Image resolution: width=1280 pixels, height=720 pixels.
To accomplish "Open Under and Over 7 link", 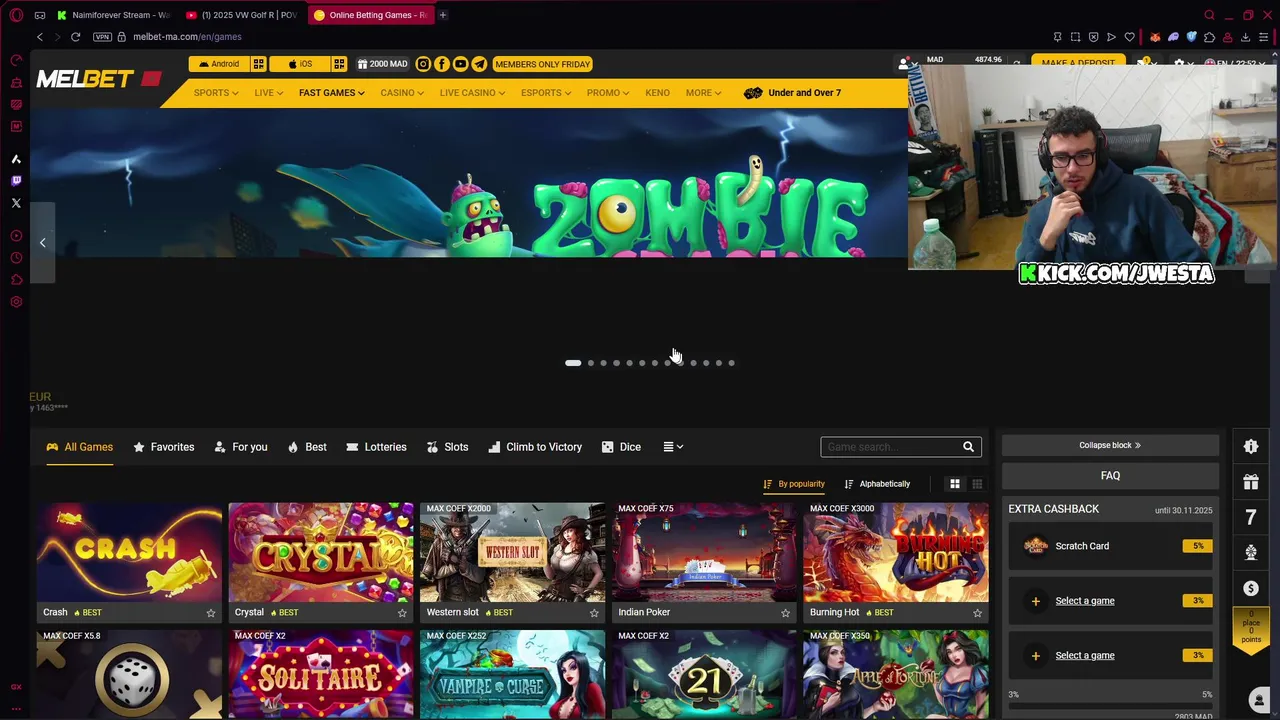I will click(x=793, y=93).
